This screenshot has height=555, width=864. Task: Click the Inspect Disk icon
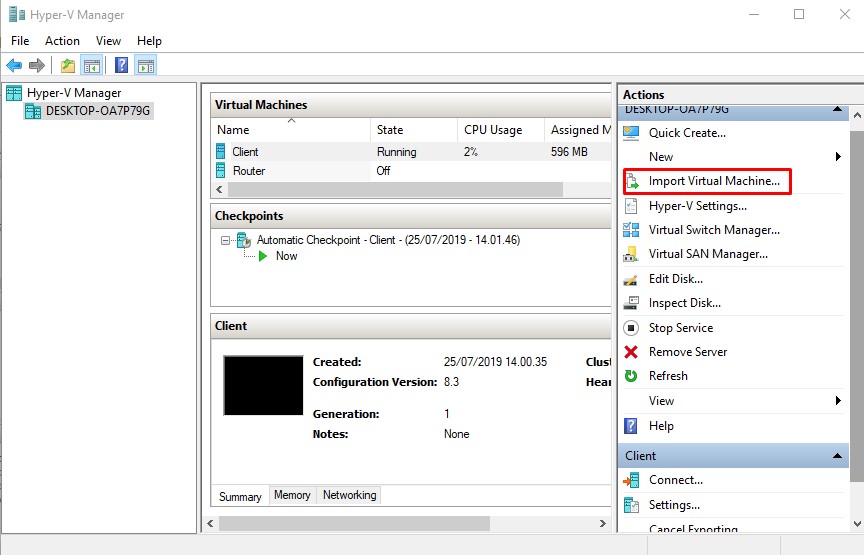pyautogui.click(x=631, y=303)
